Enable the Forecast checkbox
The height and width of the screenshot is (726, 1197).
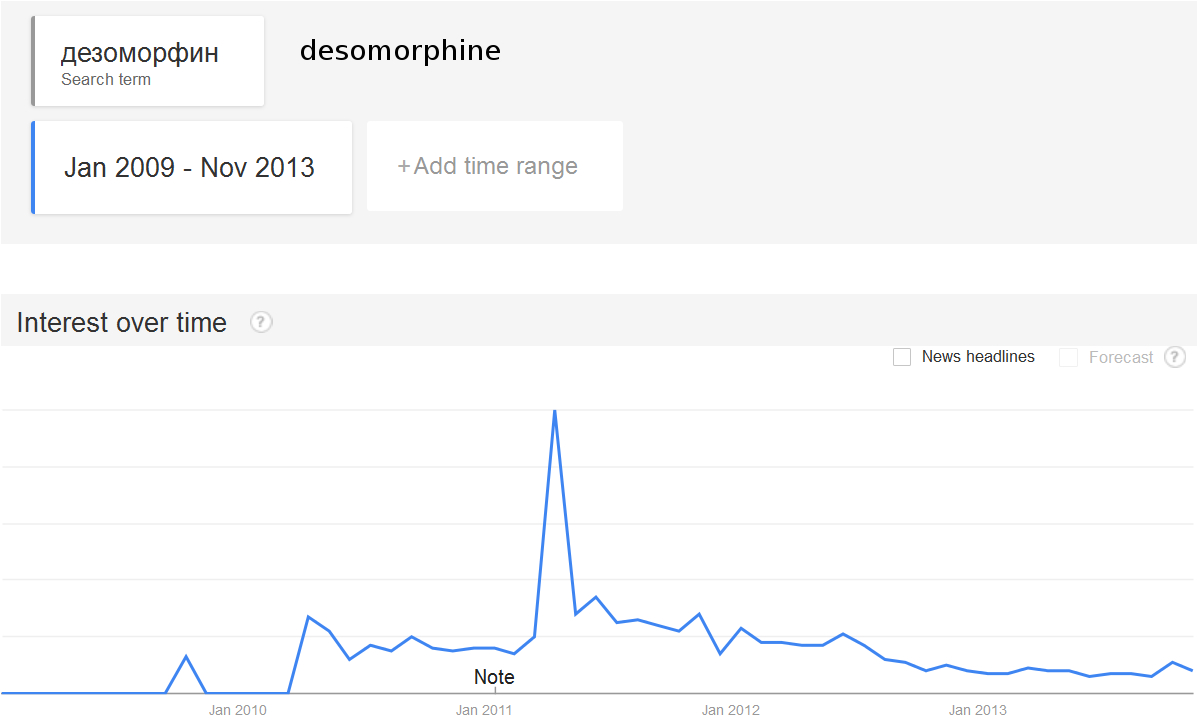point(1068,357)
